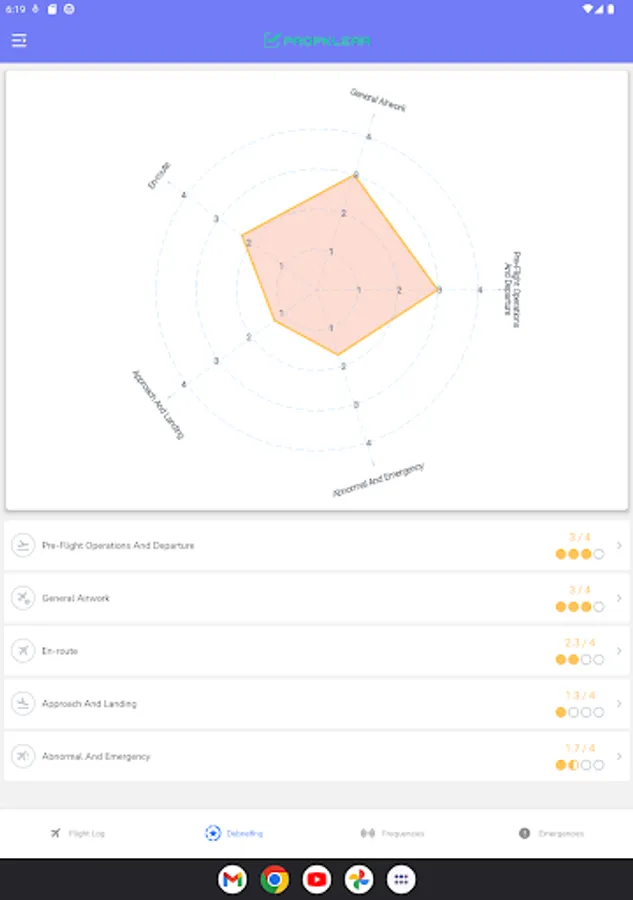The width and height of the screenshot is (633, 900).
Task: Expand the General Airwork row chevron
Action: point(619,598)
